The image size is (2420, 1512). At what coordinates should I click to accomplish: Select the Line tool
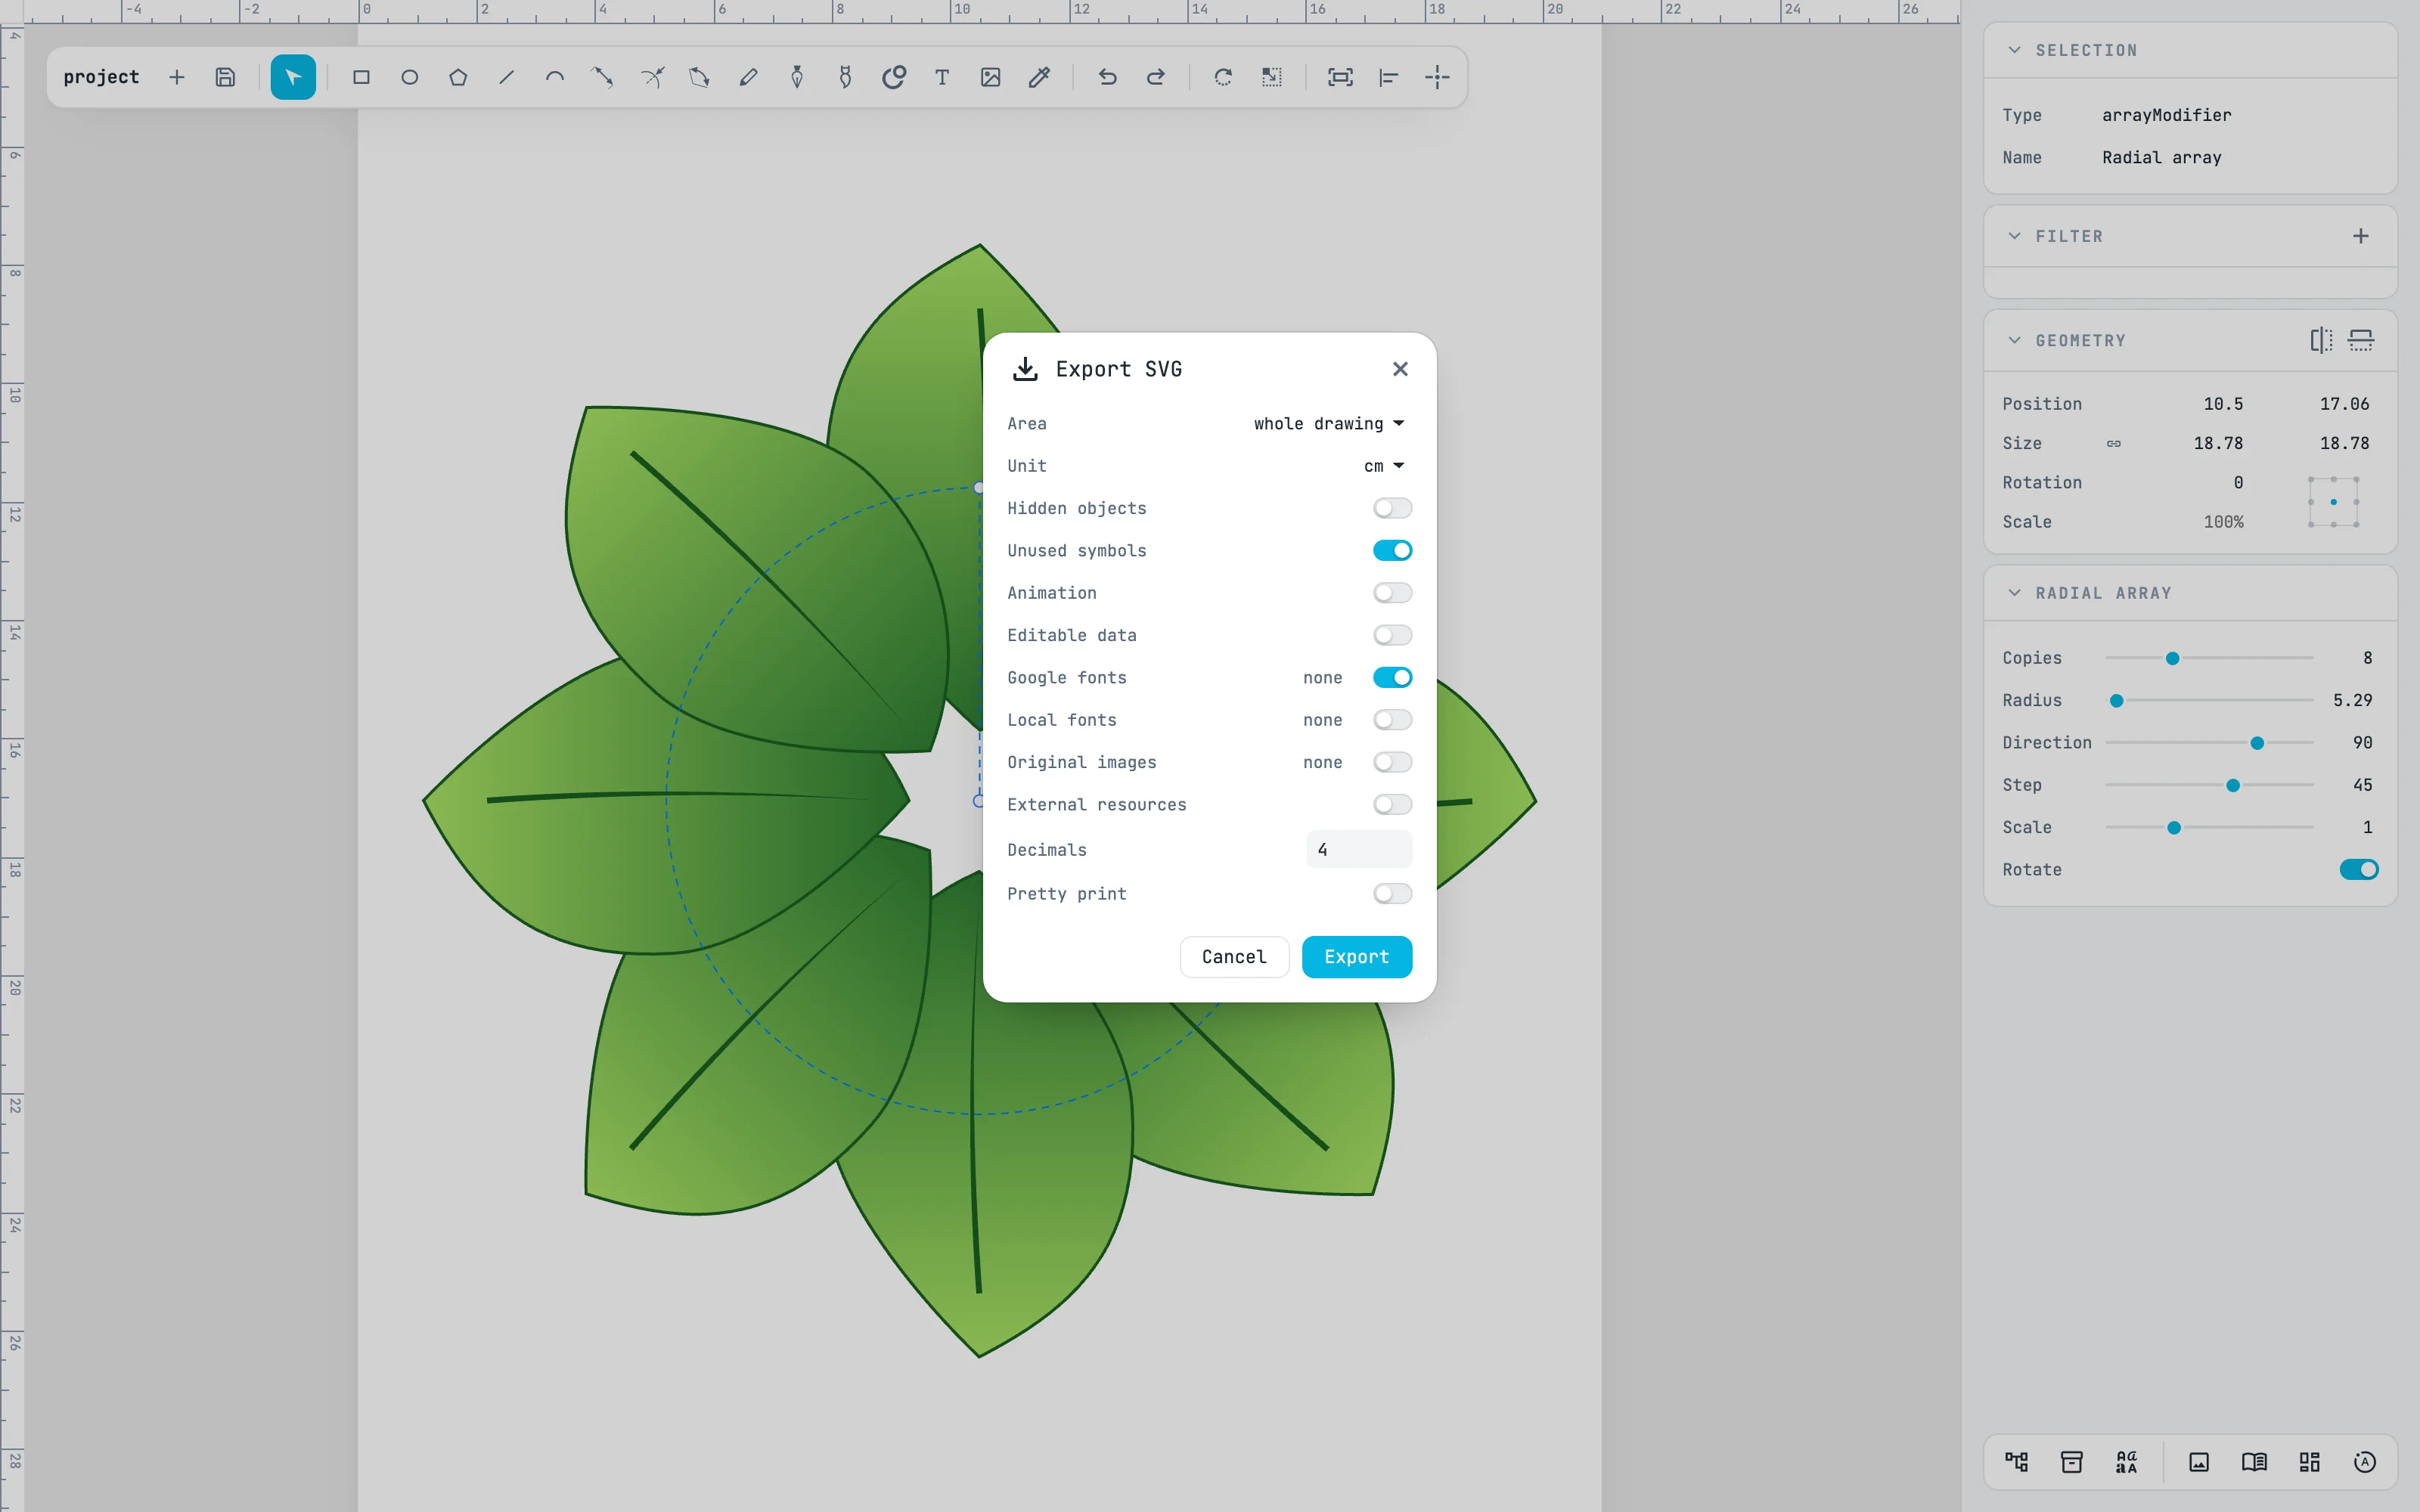coord(507,77)
